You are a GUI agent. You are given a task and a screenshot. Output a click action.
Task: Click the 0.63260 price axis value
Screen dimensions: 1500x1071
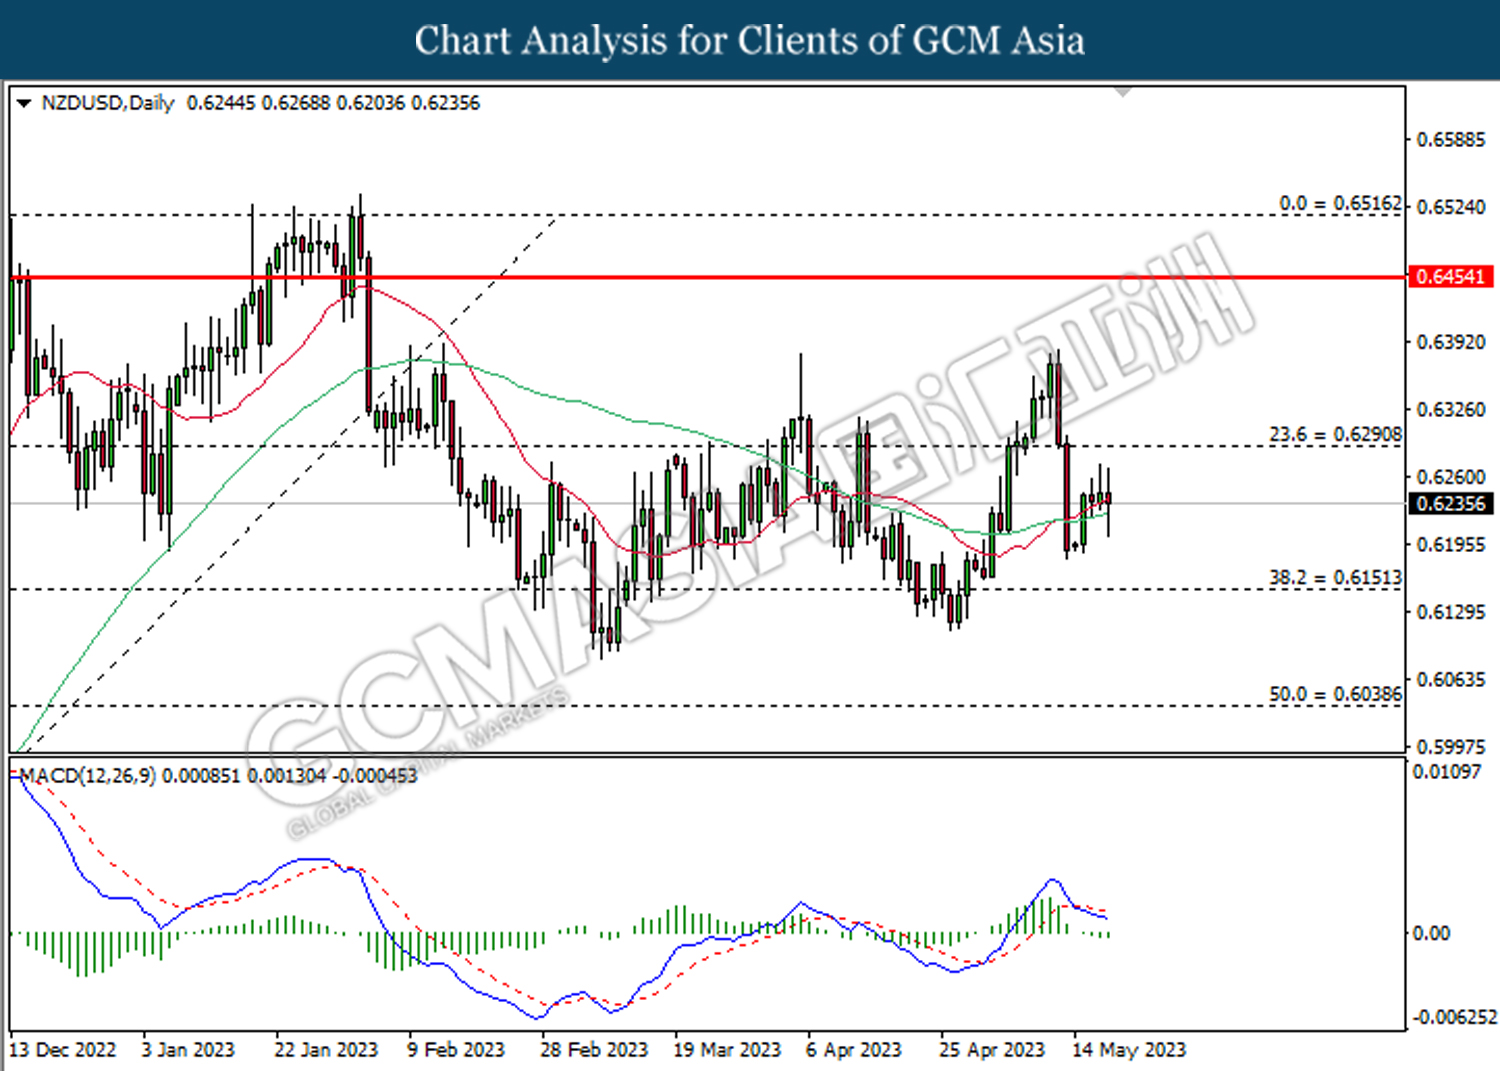pos(1451,409)
